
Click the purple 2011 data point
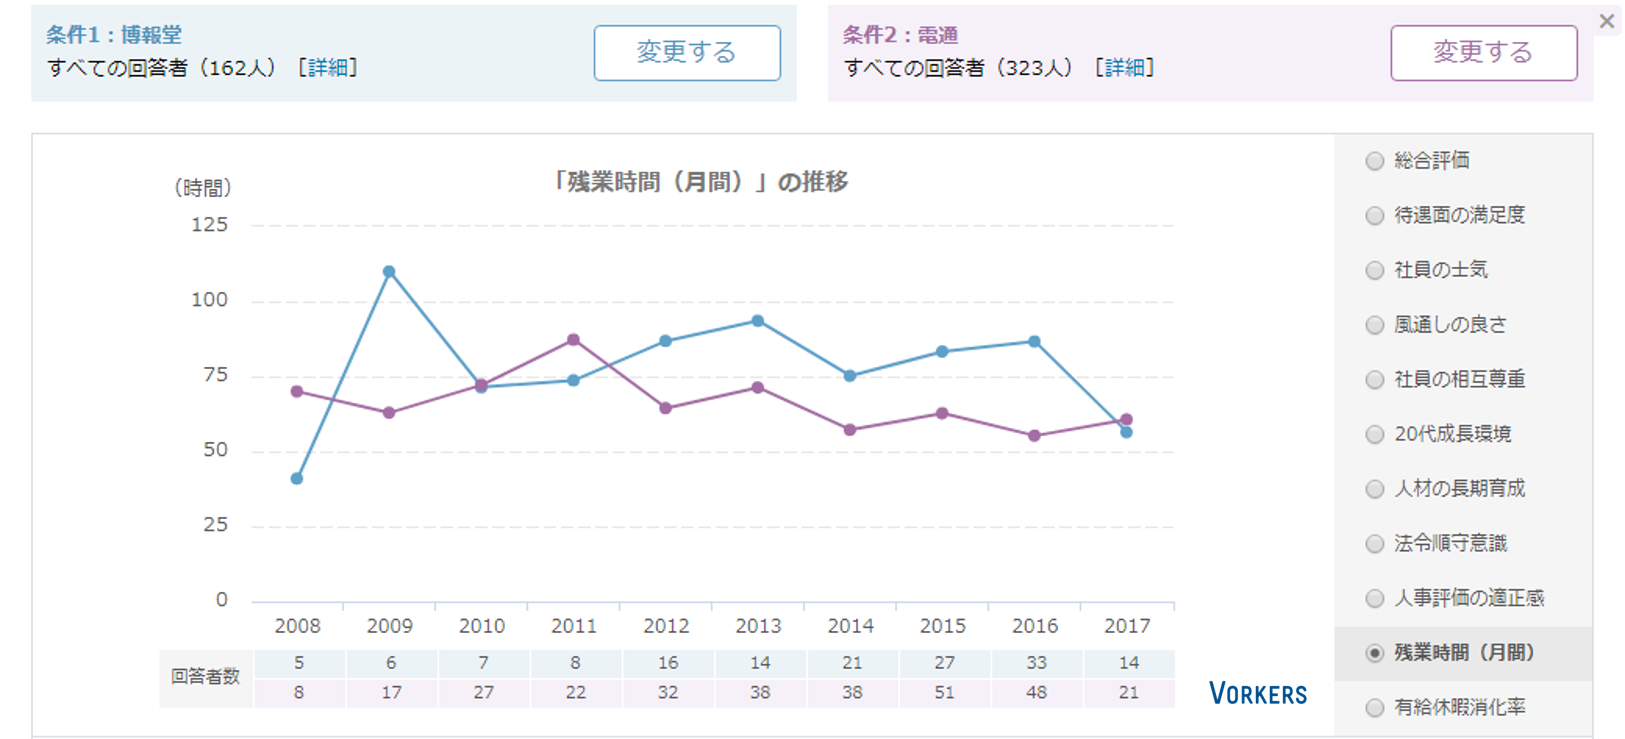tap(573, 340)
